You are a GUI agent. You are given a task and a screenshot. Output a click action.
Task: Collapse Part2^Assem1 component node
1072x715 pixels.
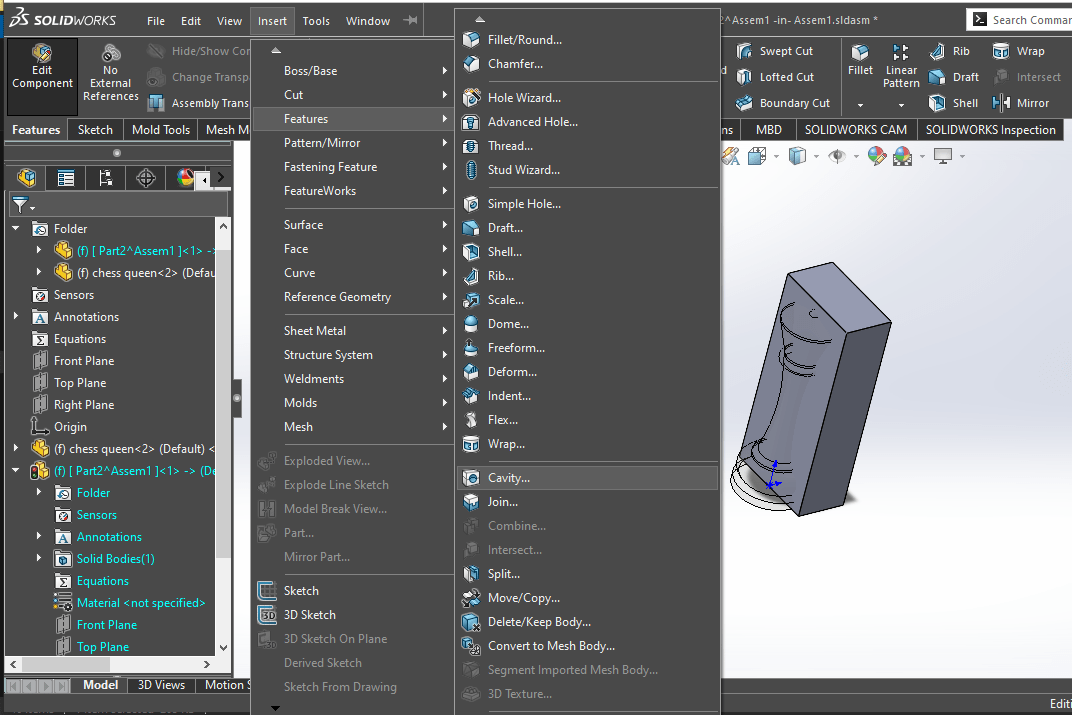pyautogui.click(x=16, y=470)
